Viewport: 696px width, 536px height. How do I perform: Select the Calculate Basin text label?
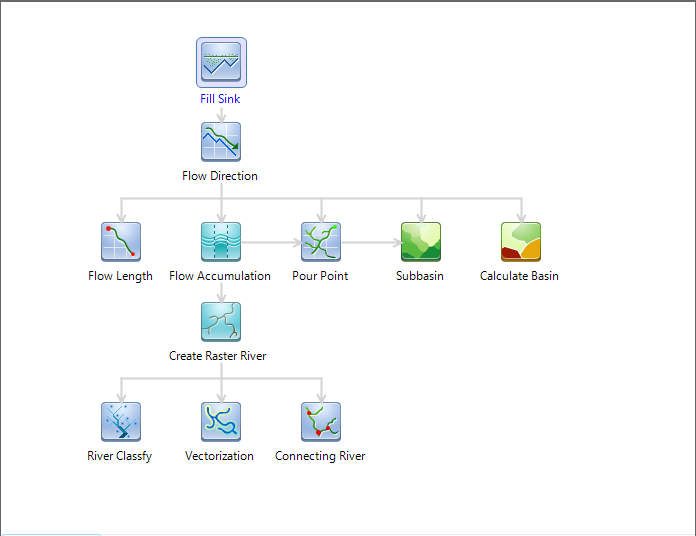[519, 276]
